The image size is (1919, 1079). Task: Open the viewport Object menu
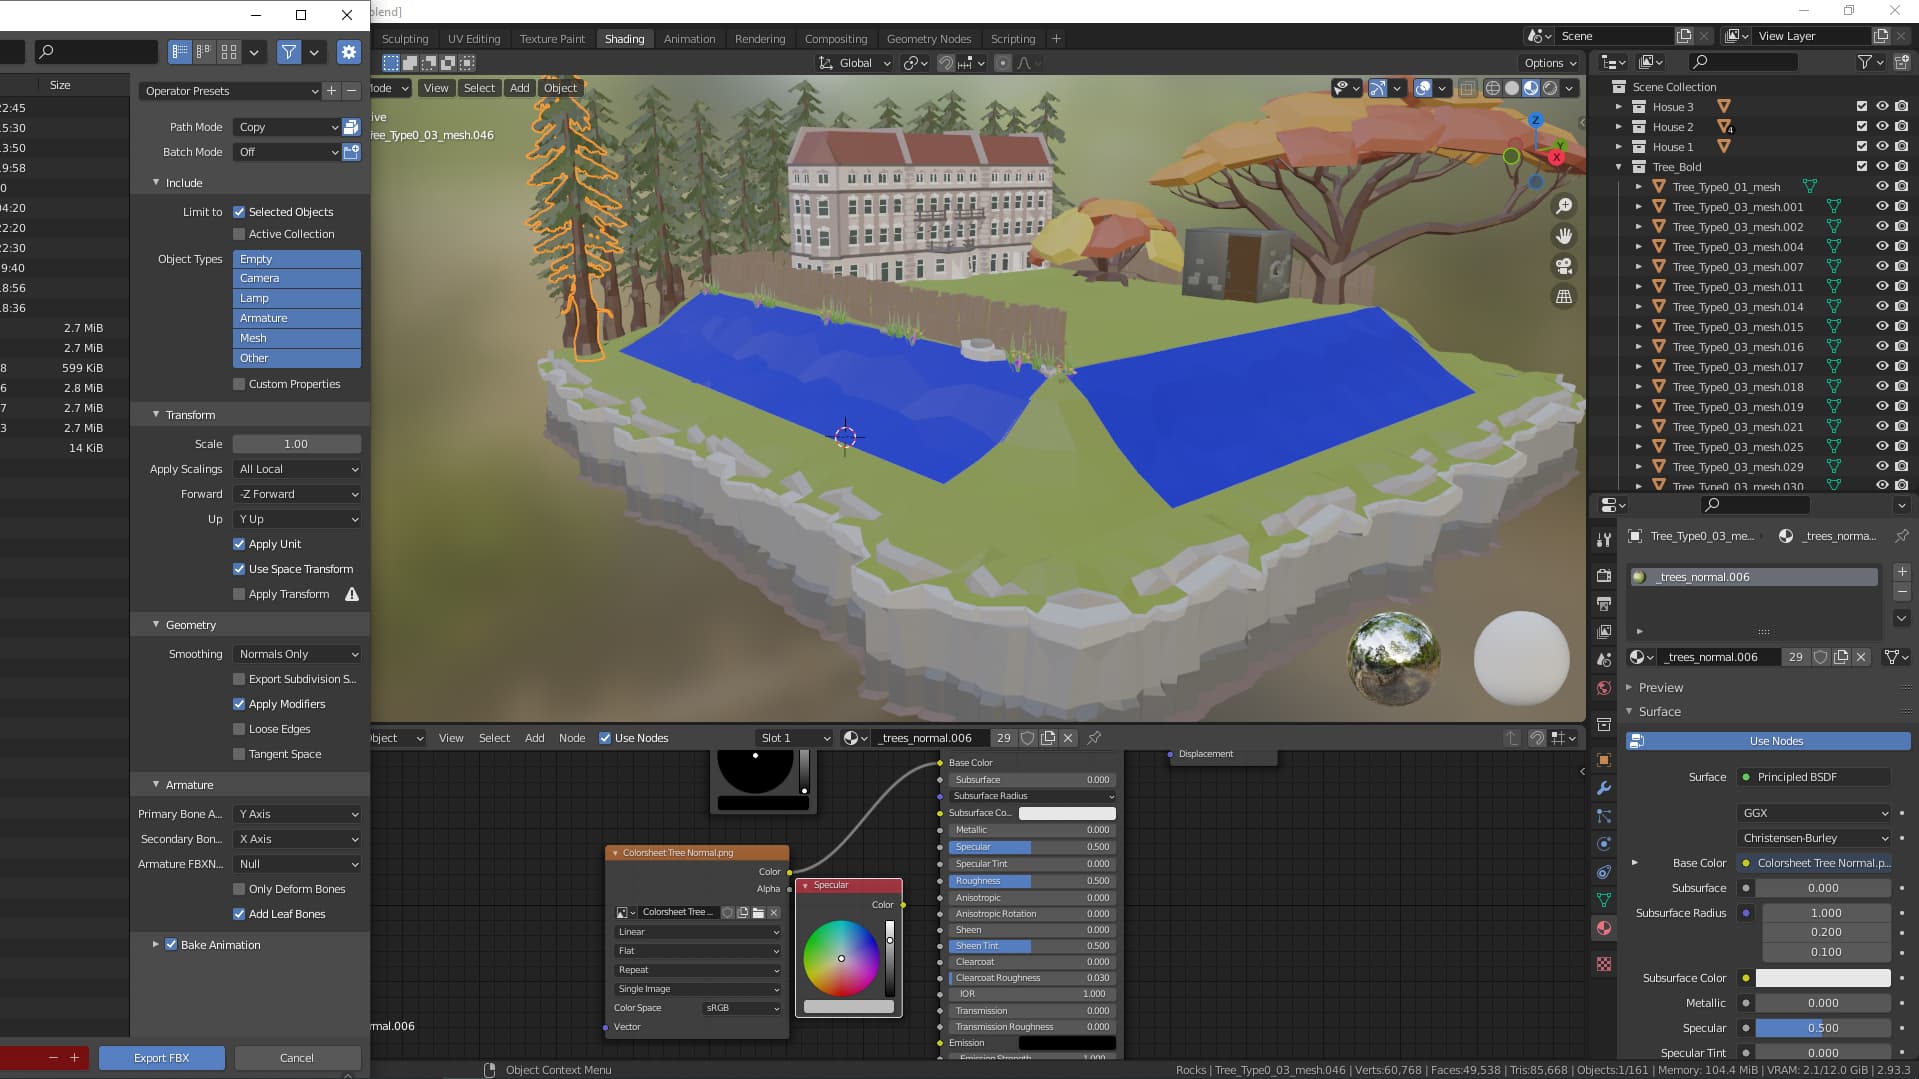click(x=560, y=88)
